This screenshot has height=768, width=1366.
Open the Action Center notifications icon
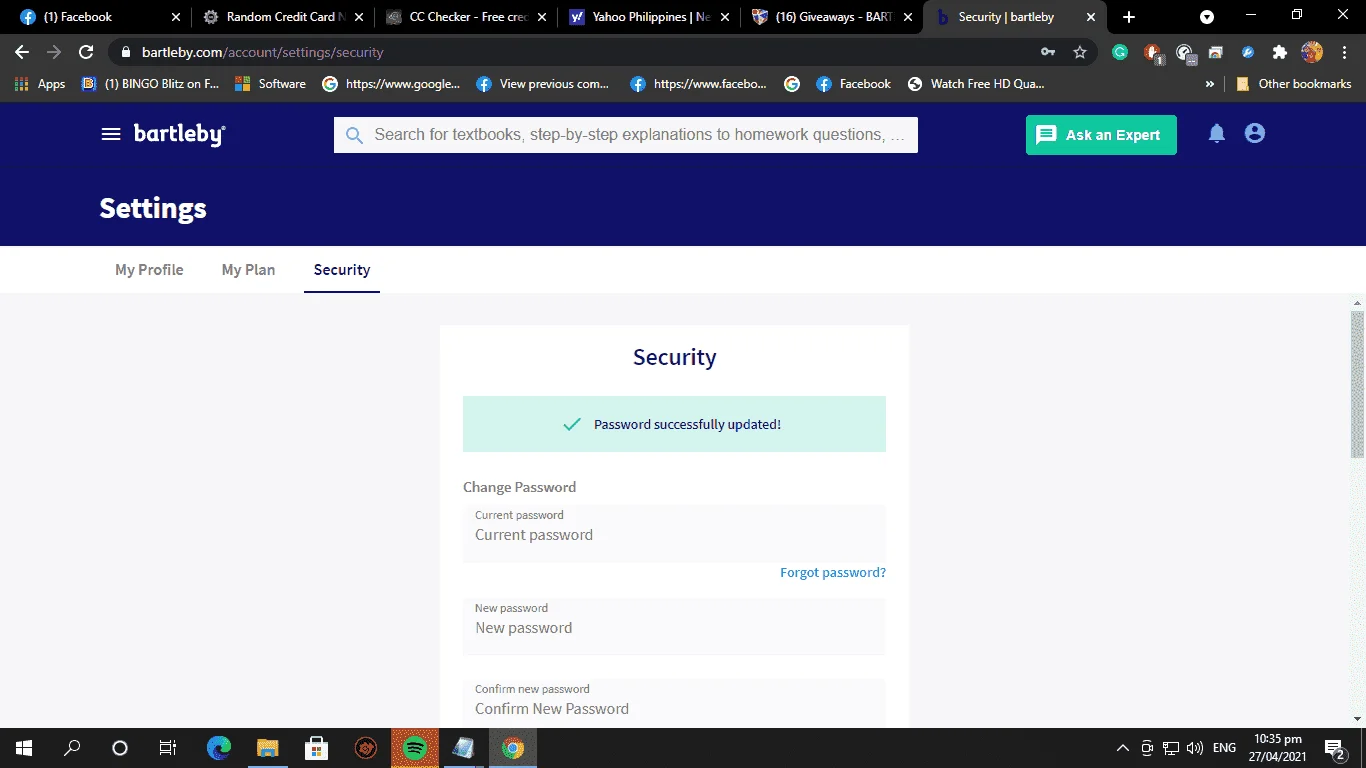coord(1334,748)
